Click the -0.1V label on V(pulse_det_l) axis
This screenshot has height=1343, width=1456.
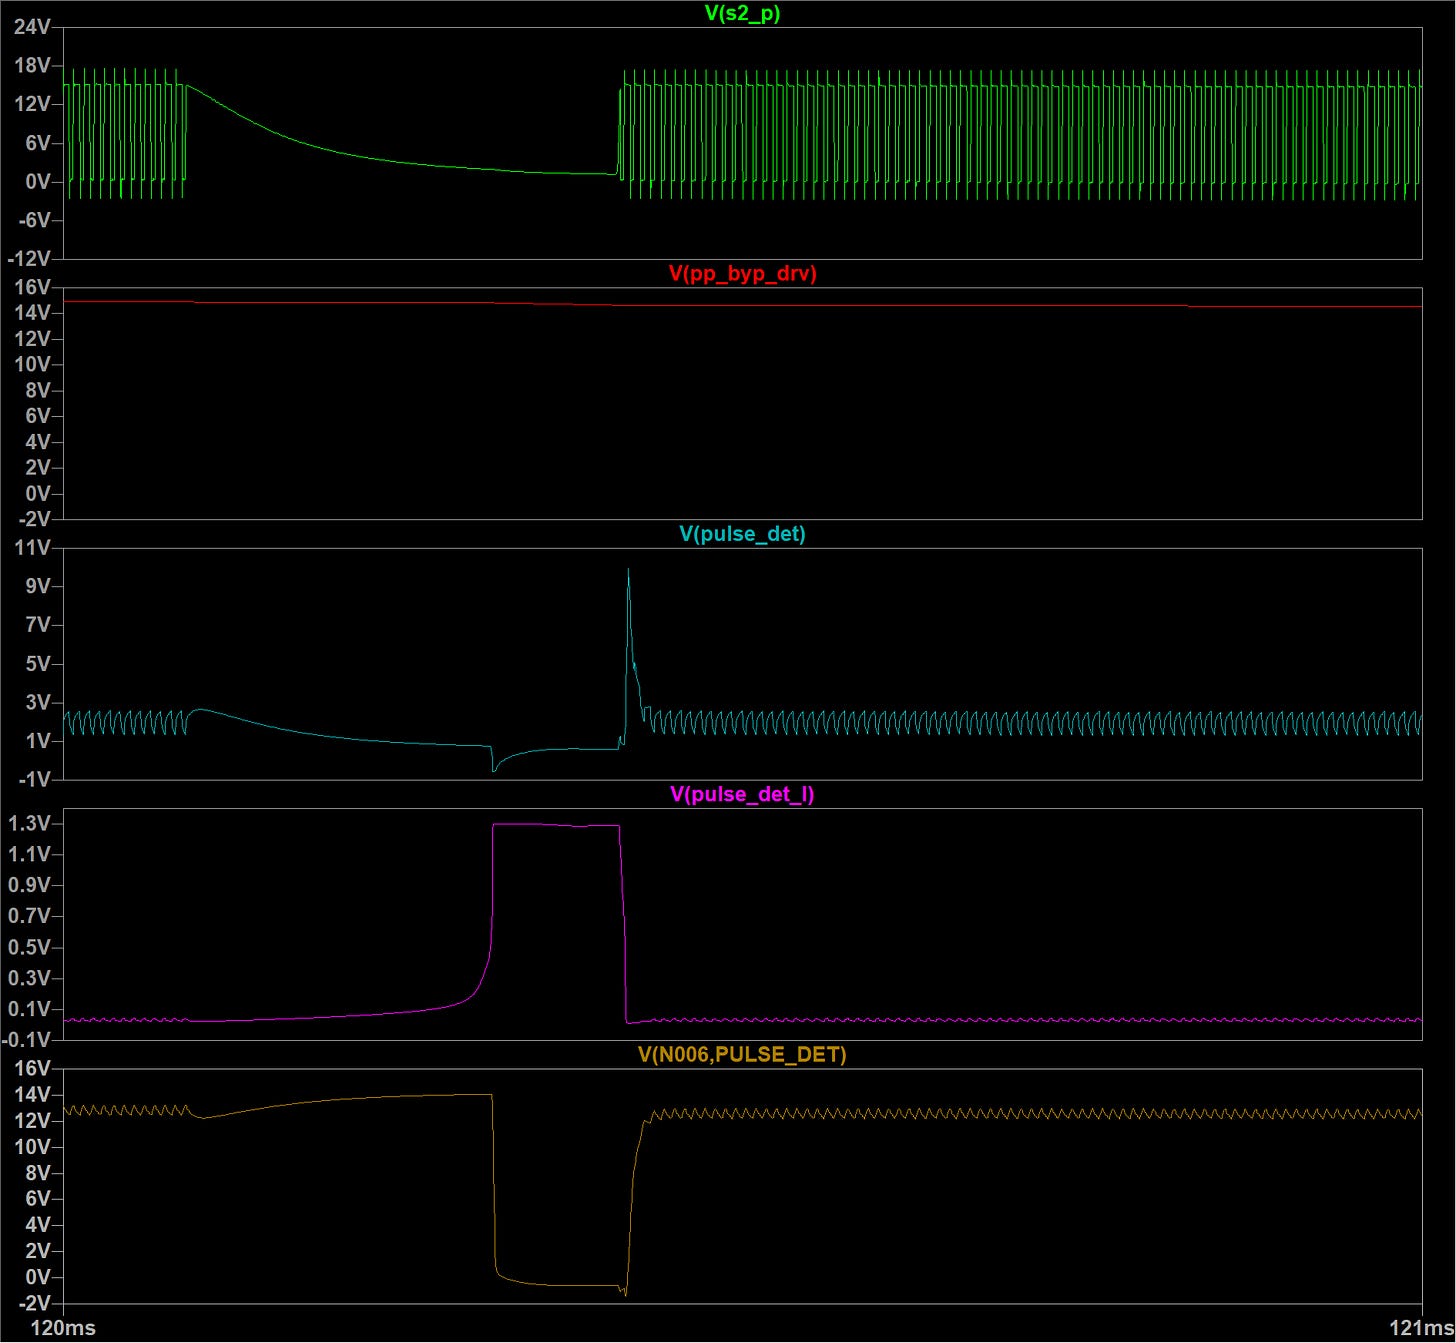pyautogui.click(x=26, y=1040)
